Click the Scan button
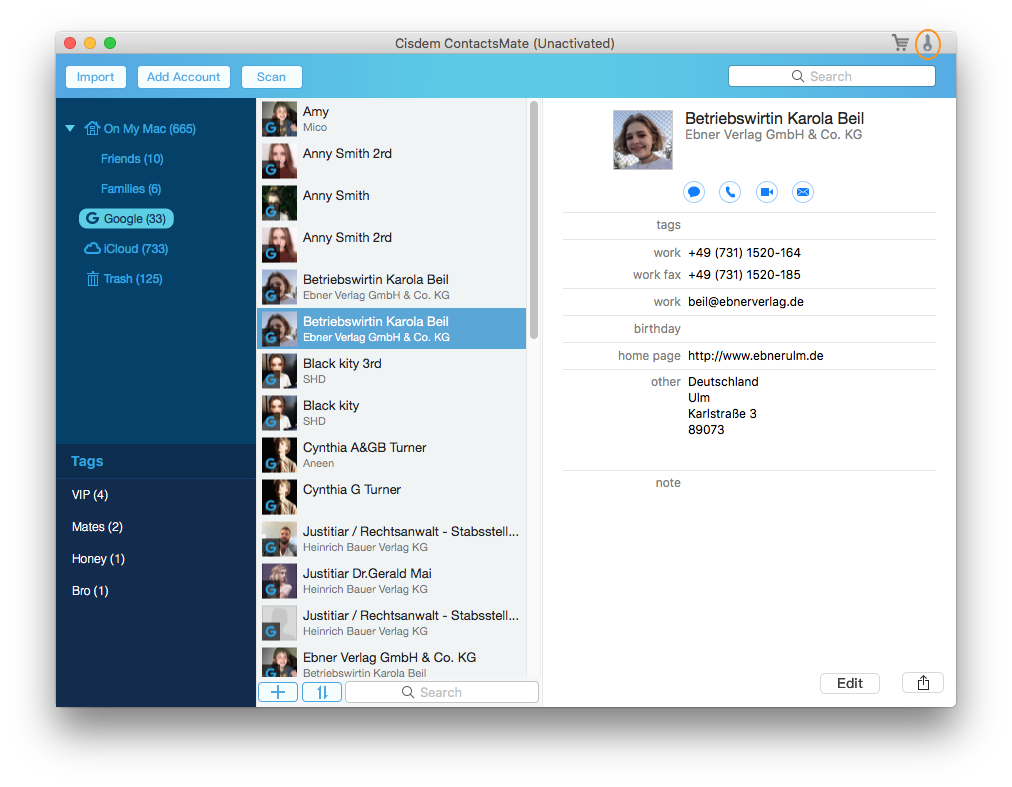 click(x=271, y=77)
